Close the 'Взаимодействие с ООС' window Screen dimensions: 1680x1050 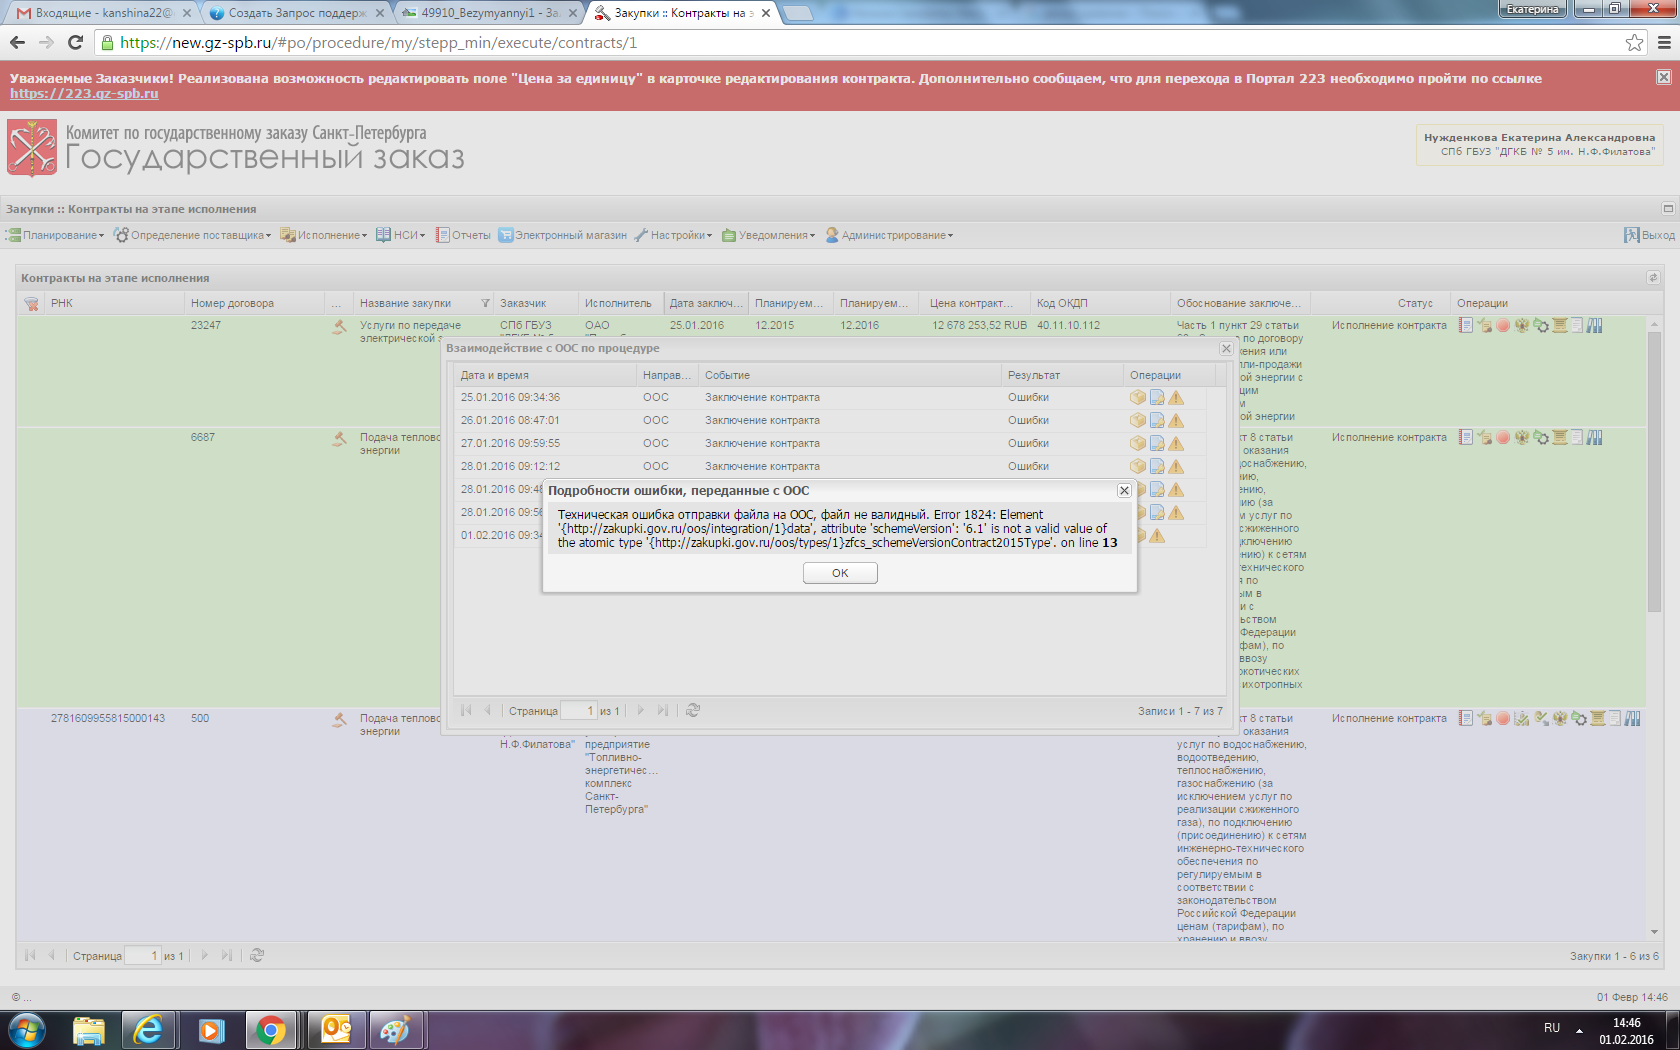click(1226, 348)
